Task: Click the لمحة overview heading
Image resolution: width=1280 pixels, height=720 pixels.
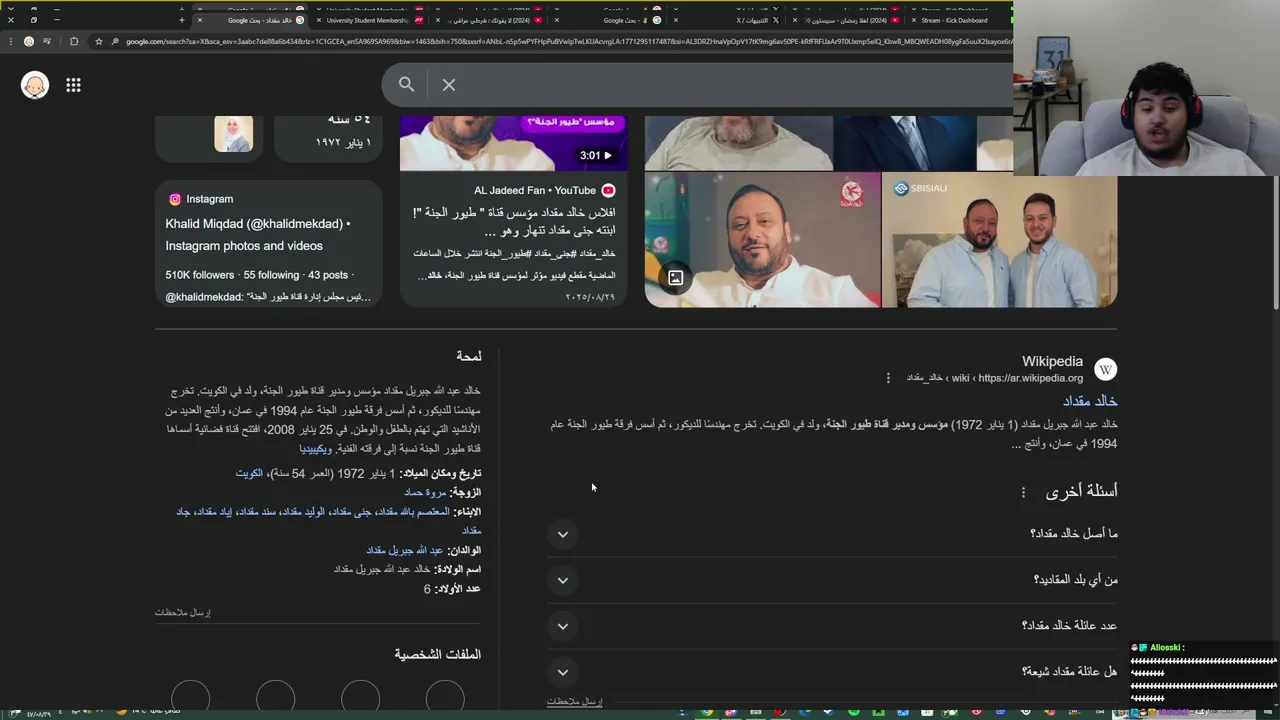Action: click(x=468, y=356)
